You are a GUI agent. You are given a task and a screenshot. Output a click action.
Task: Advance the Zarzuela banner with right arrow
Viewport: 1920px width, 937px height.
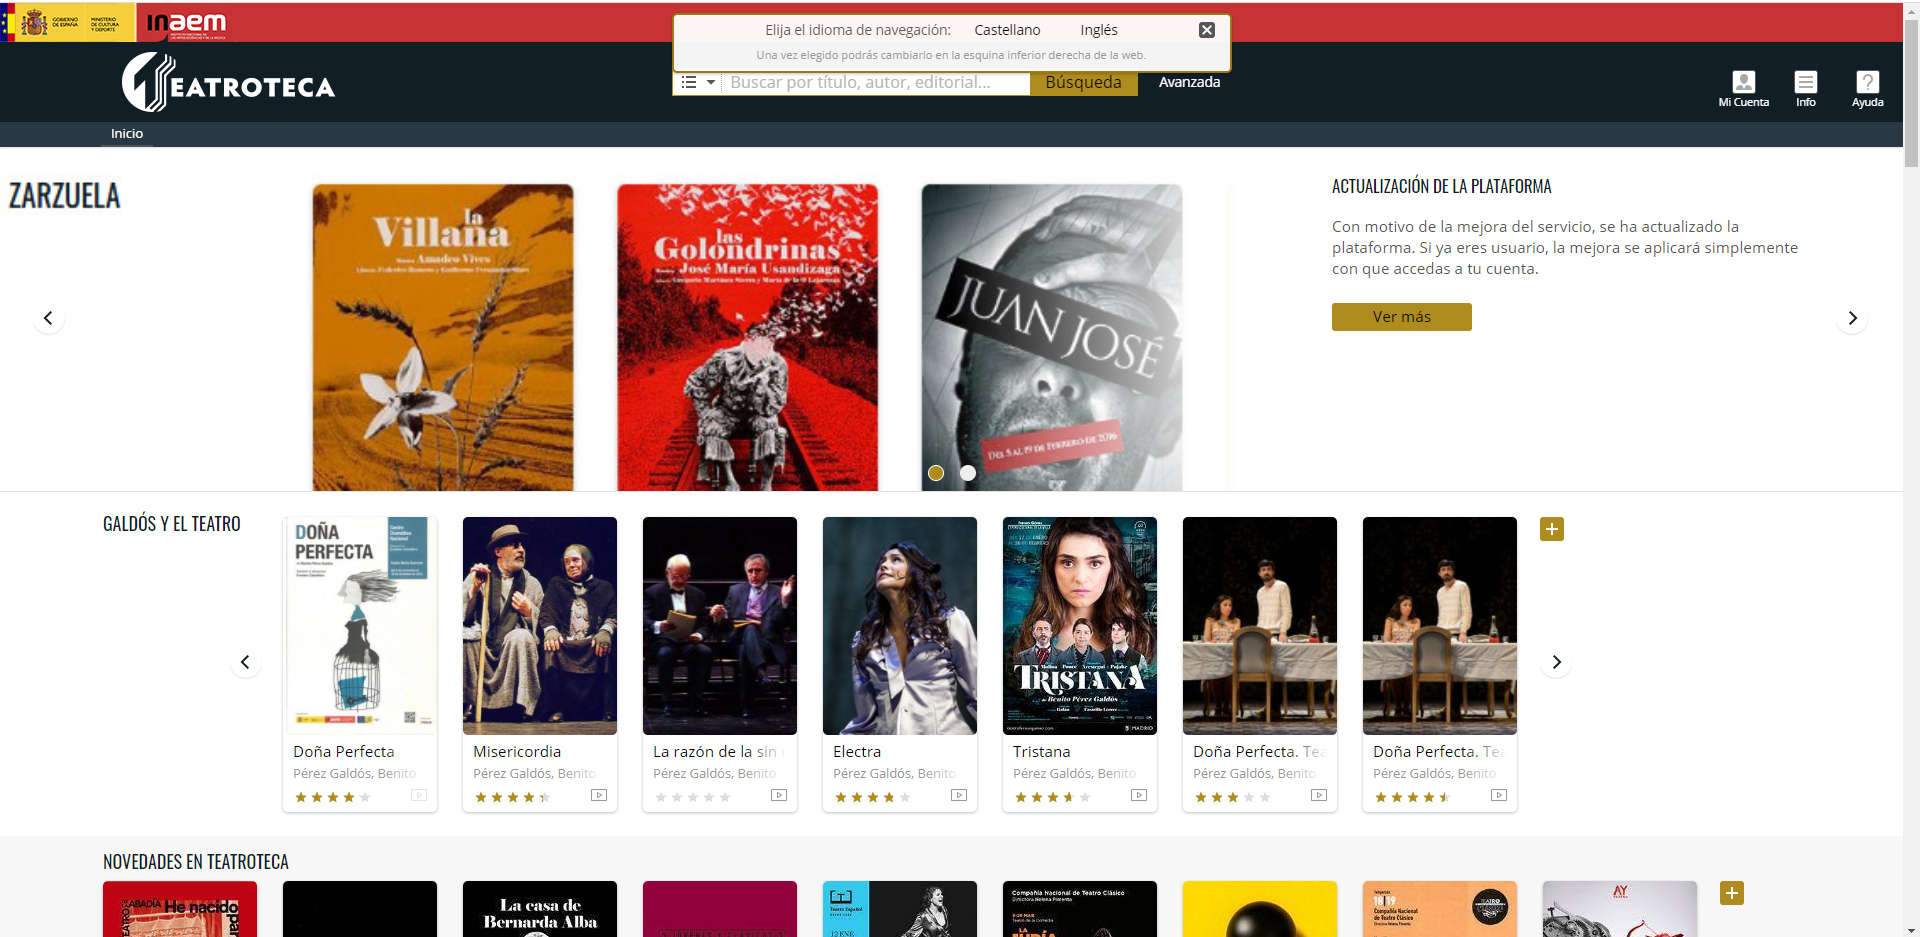(1852, 318)
